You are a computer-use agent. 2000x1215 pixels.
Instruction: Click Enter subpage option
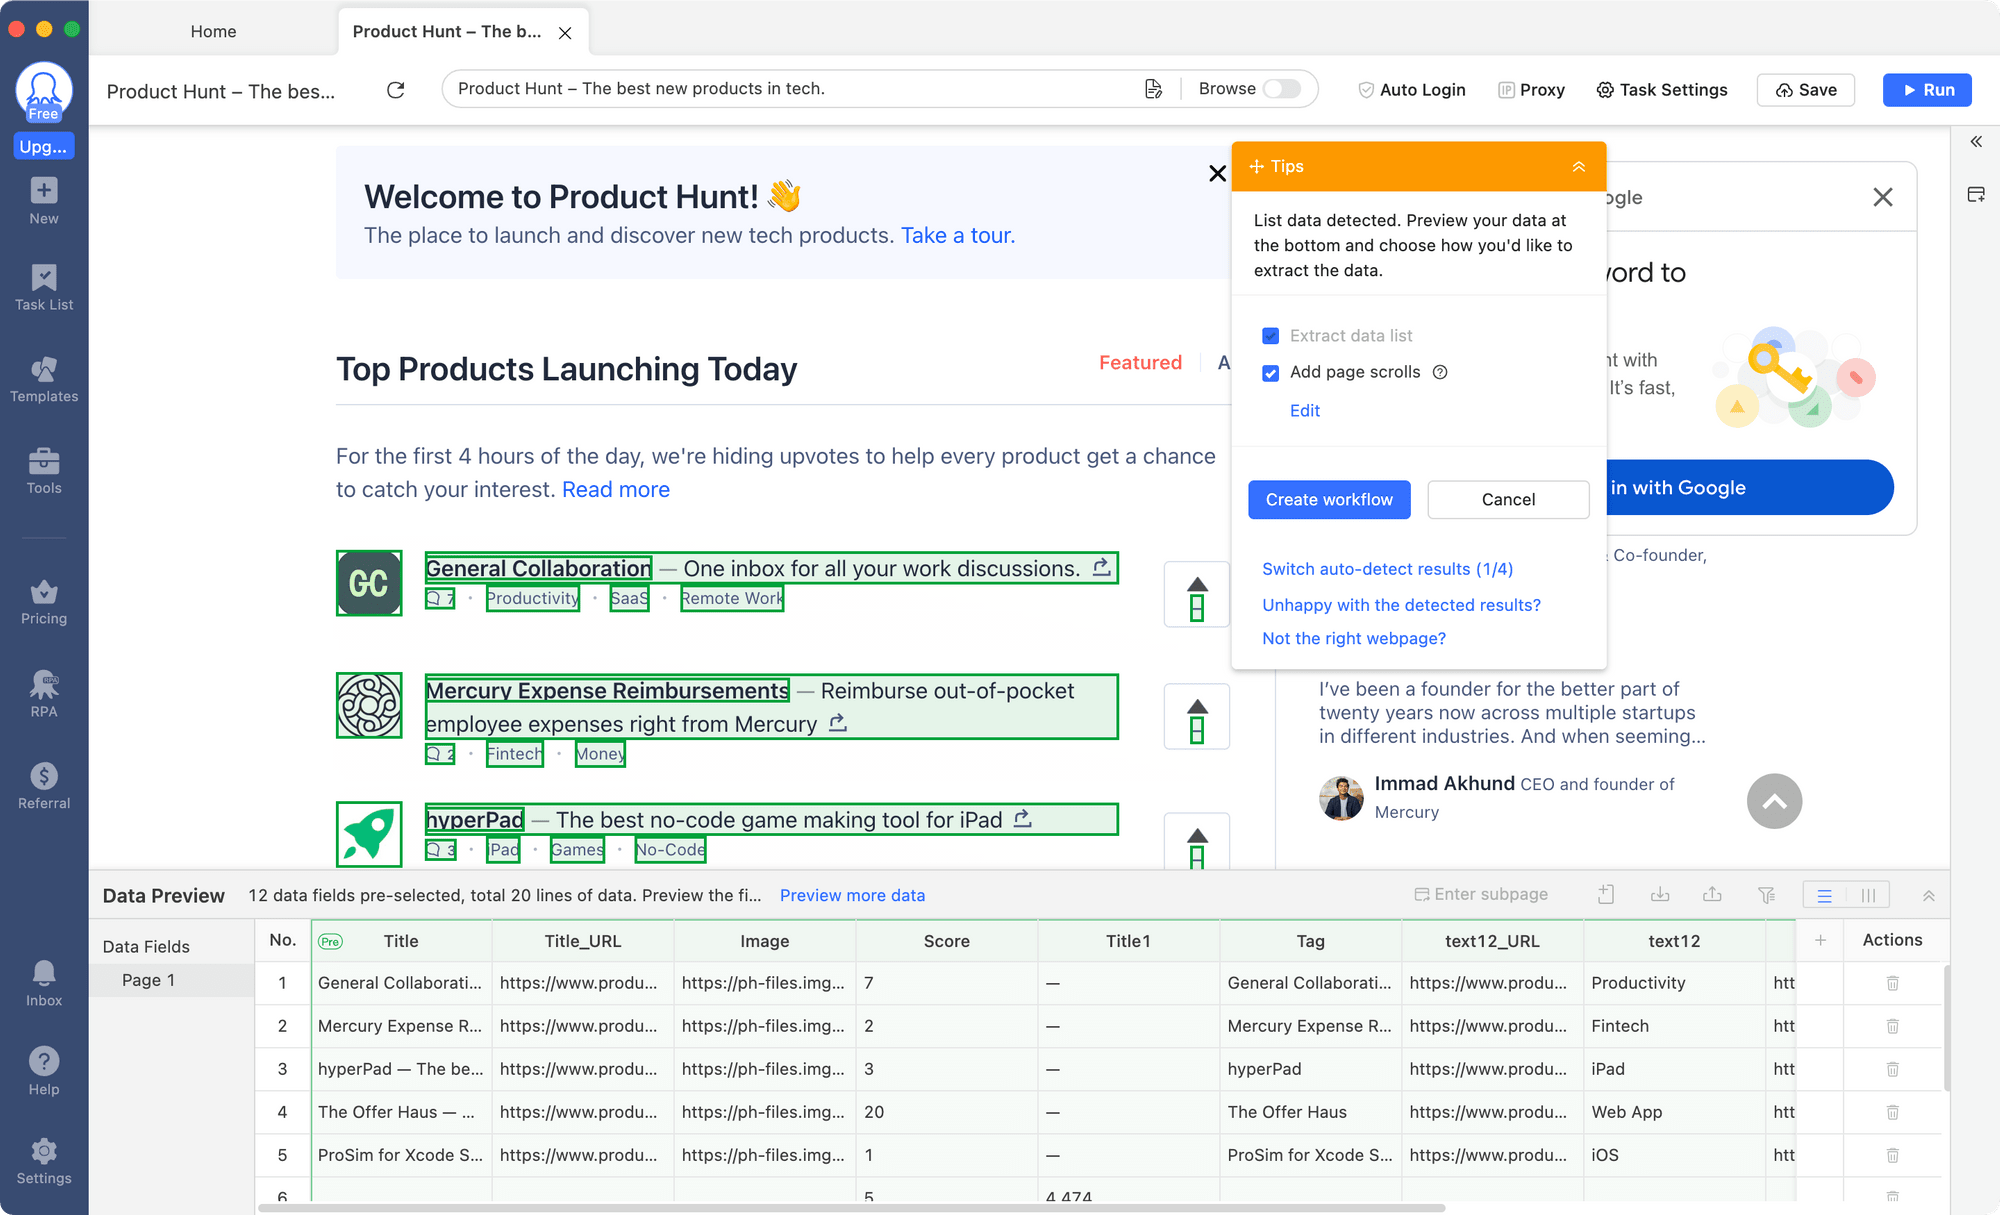click(1481, 894)
